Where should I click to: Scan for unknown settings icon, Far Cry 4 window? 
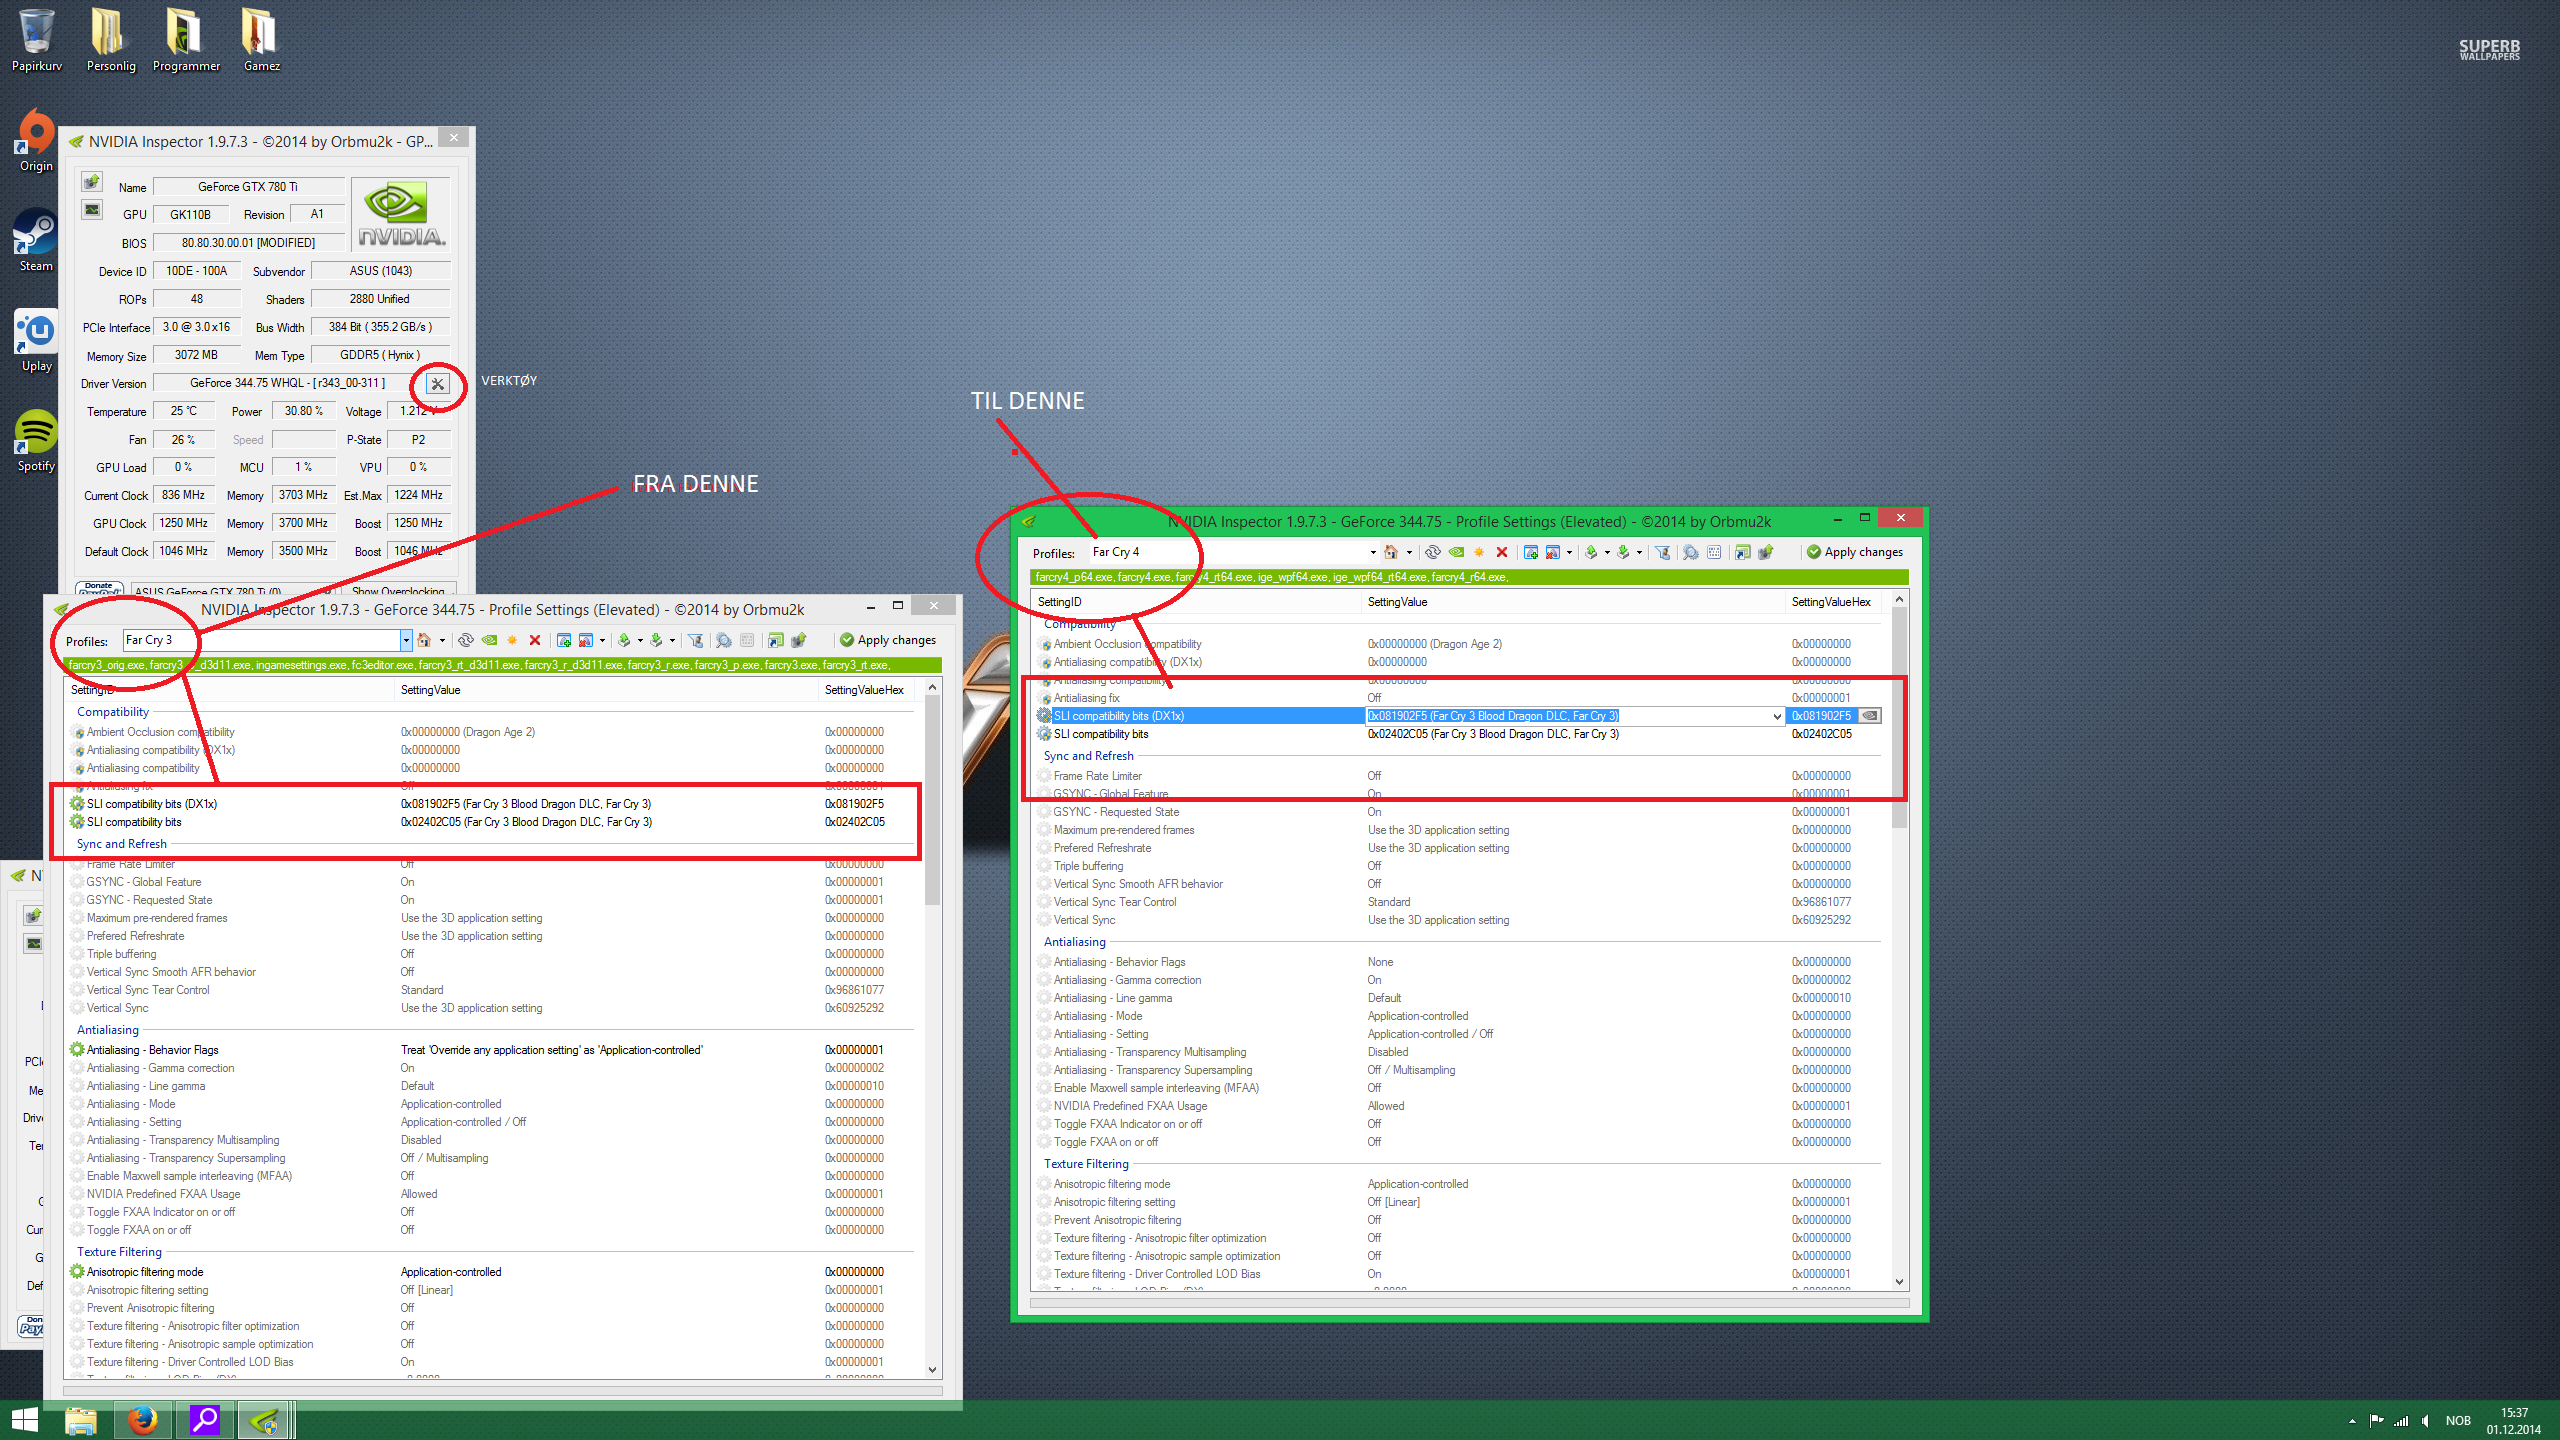pos(1690,552)
